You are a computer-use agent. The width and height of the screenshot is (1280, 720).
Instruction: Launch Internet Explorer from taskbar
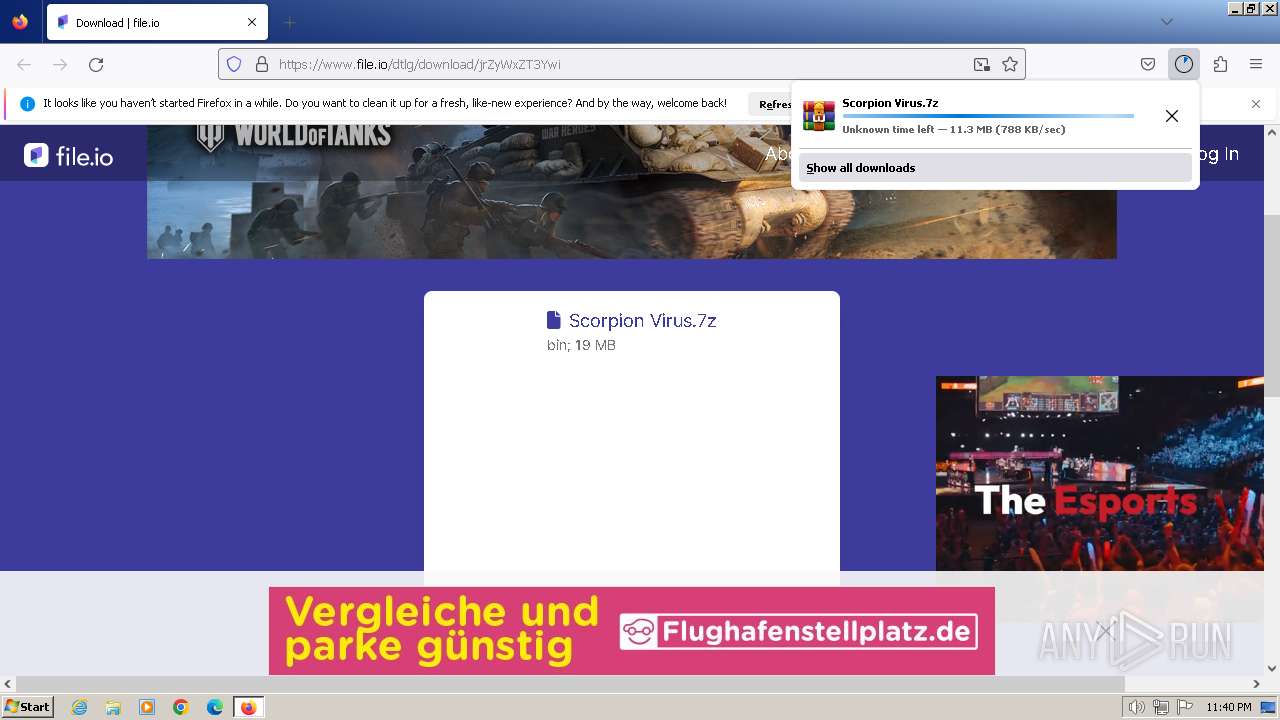[x=79, y=707]
